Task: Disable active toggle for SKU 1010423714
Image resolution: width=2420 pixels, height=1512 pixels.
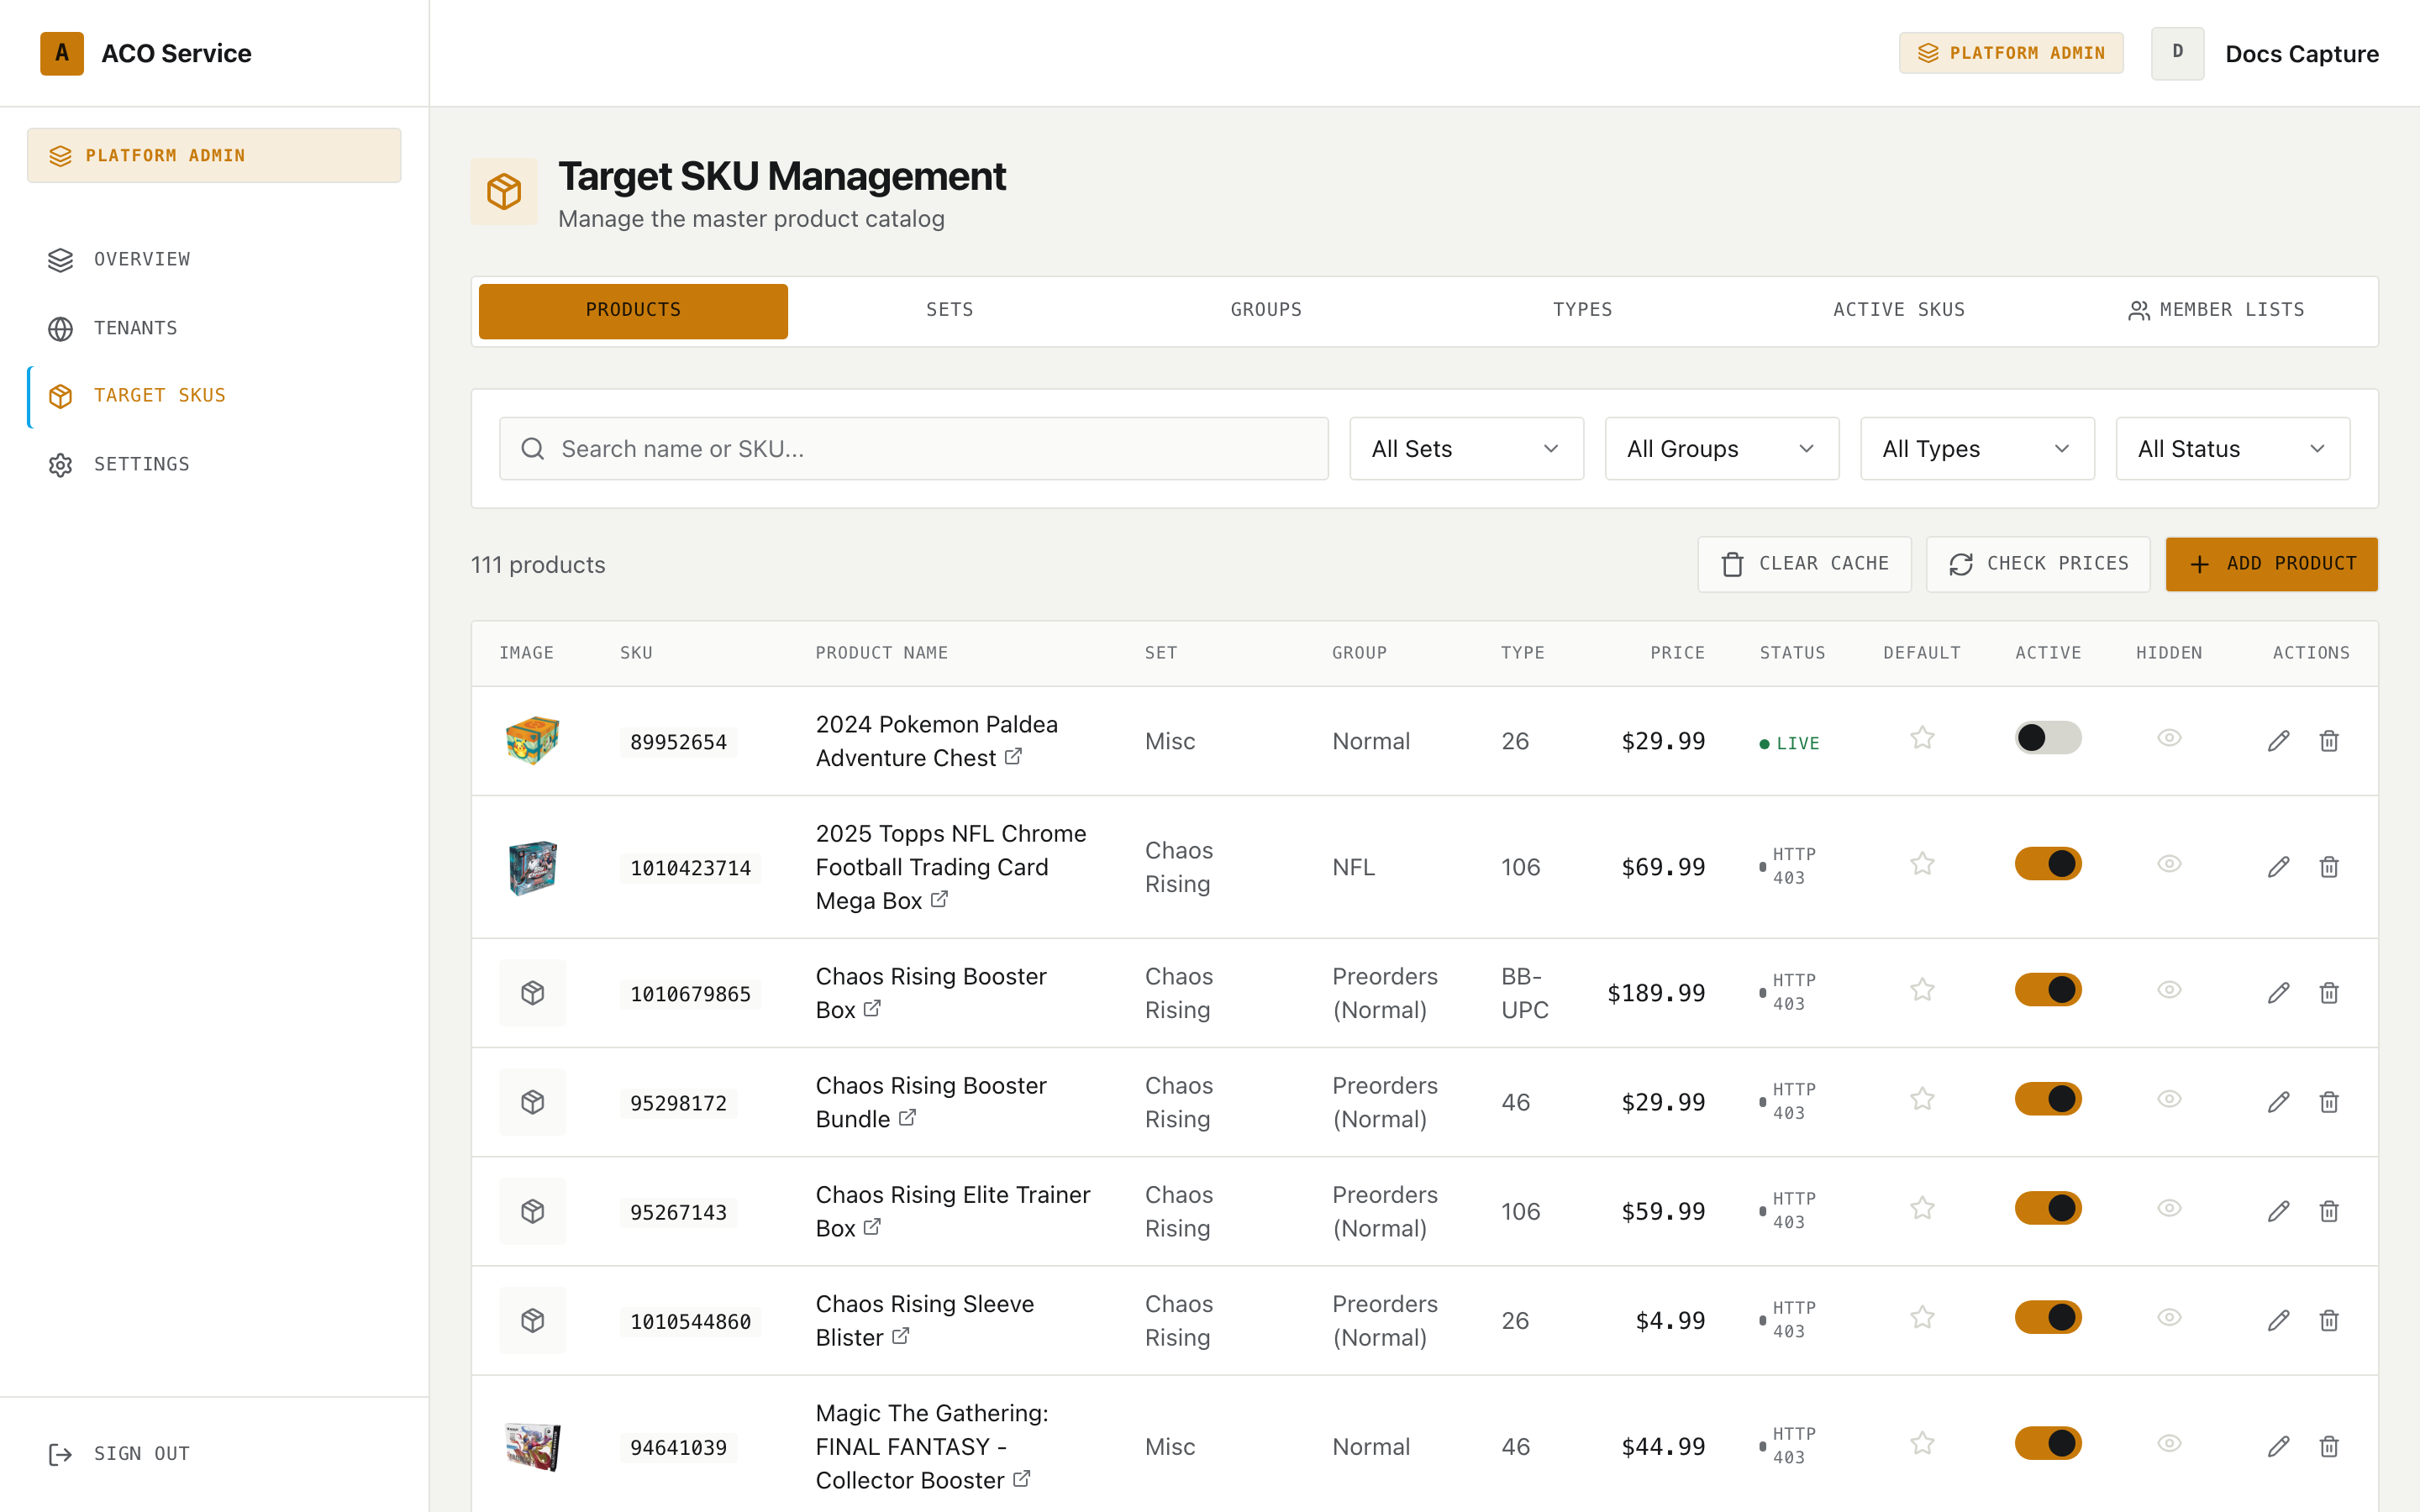Action: point(2047,864)
